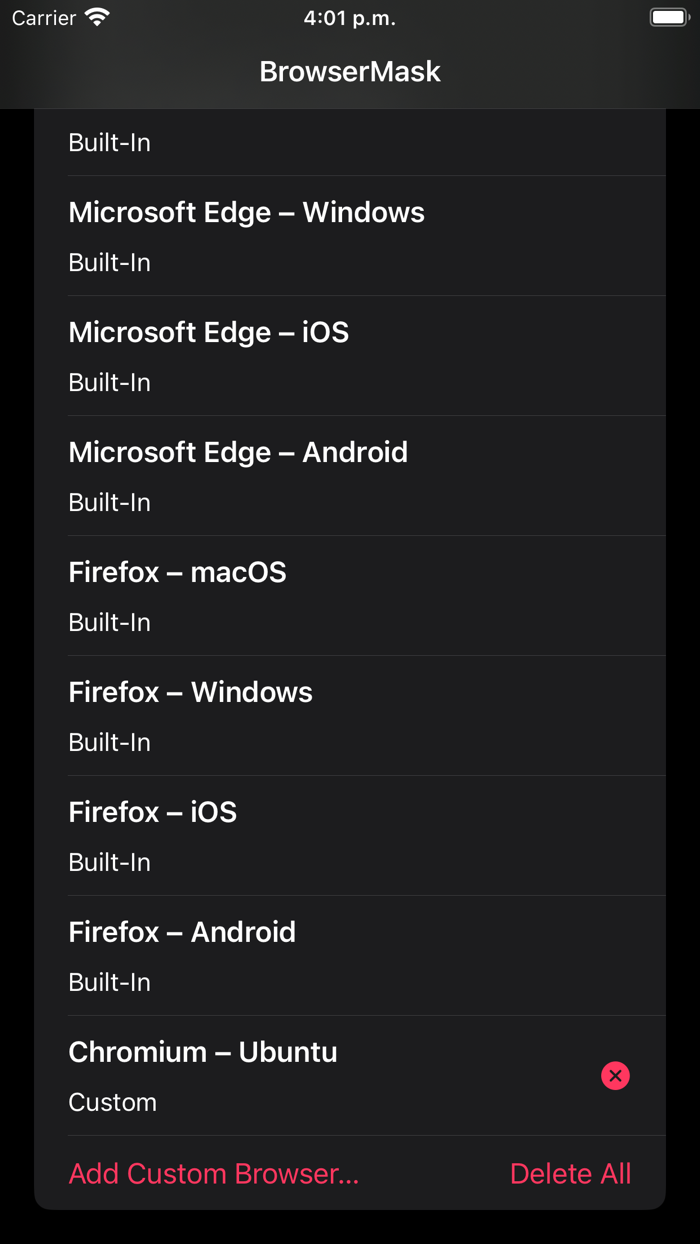Viewport: 700px width, 1244px height.
Task: Tap the Built-In label under Microsoft Edge – Android
Action: (109, 502)
